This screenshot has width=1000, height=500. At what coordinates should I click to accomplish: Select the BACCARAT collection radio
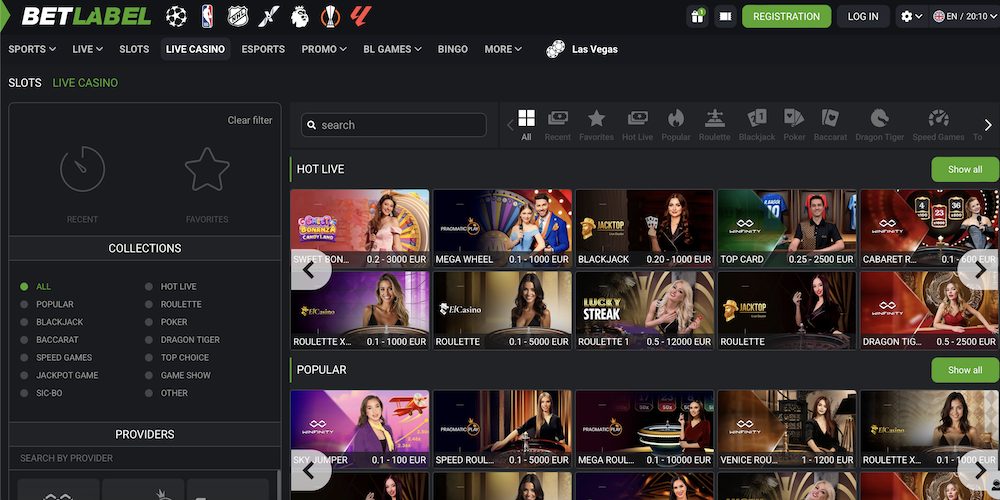pyautogui.click(x=24, y=340)
